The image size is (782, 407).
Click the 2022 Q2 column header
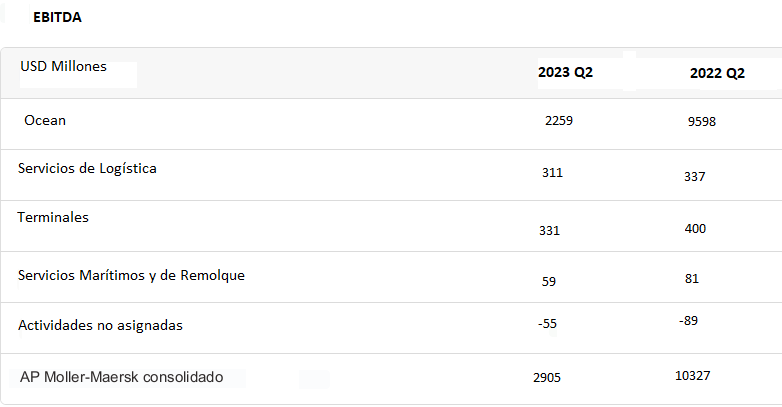[x=717, y=73]
